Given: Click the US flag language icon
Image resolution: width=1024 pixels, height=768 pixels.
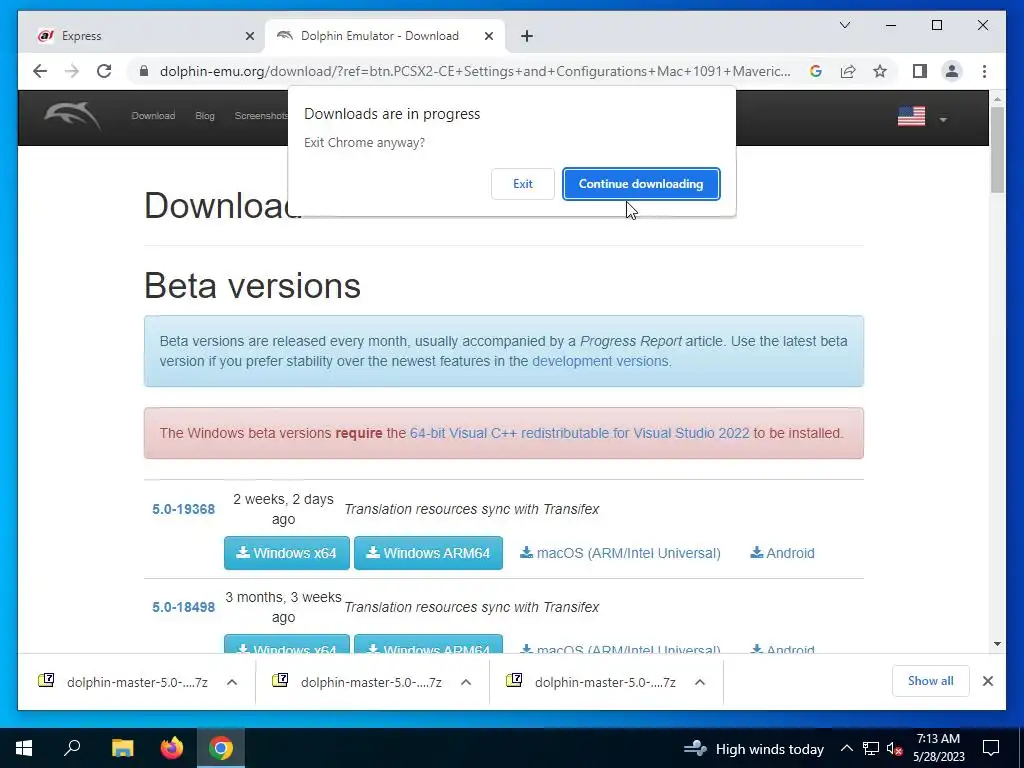Looking at the screenshot, I should [x=911, y=116].
